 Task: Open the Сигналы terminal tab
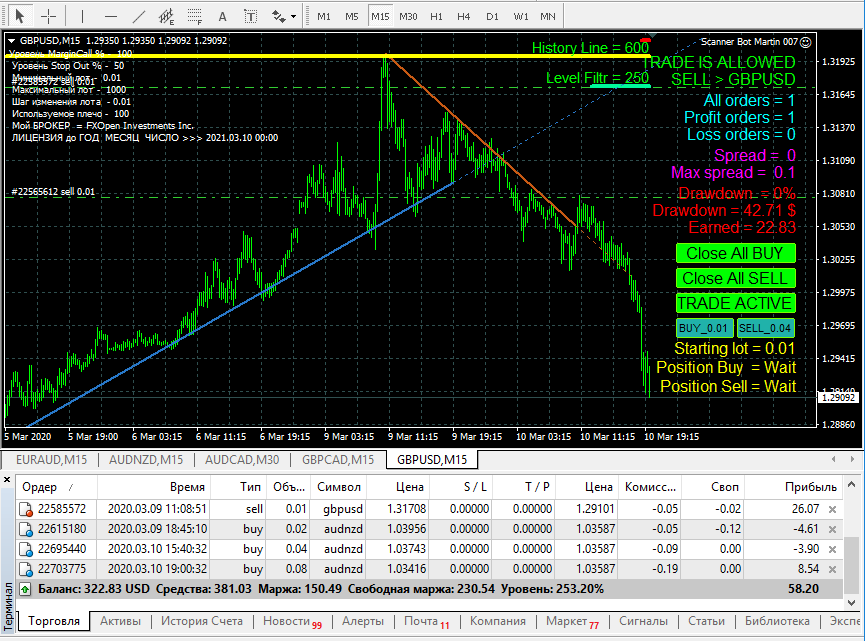643,621
